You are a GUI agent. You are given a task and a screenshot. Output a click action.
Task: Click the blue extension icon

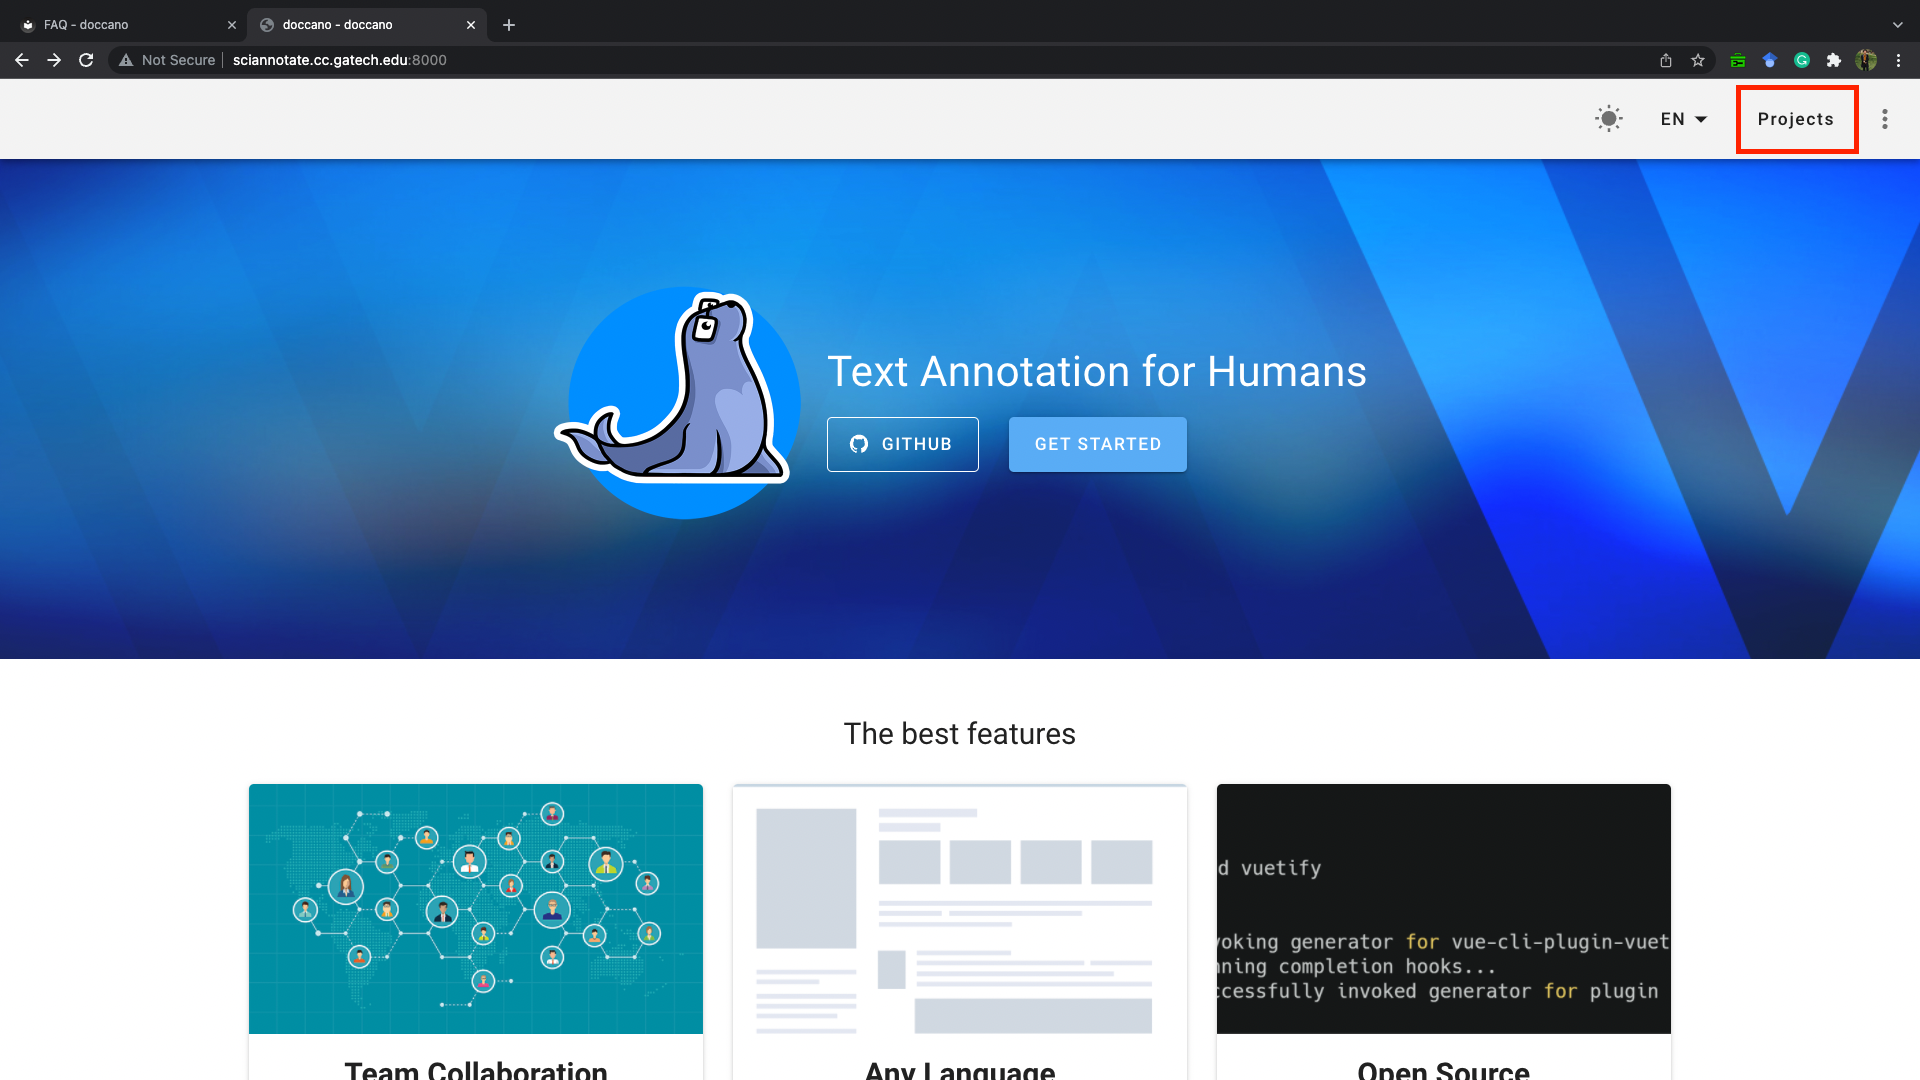(1770, 60)
